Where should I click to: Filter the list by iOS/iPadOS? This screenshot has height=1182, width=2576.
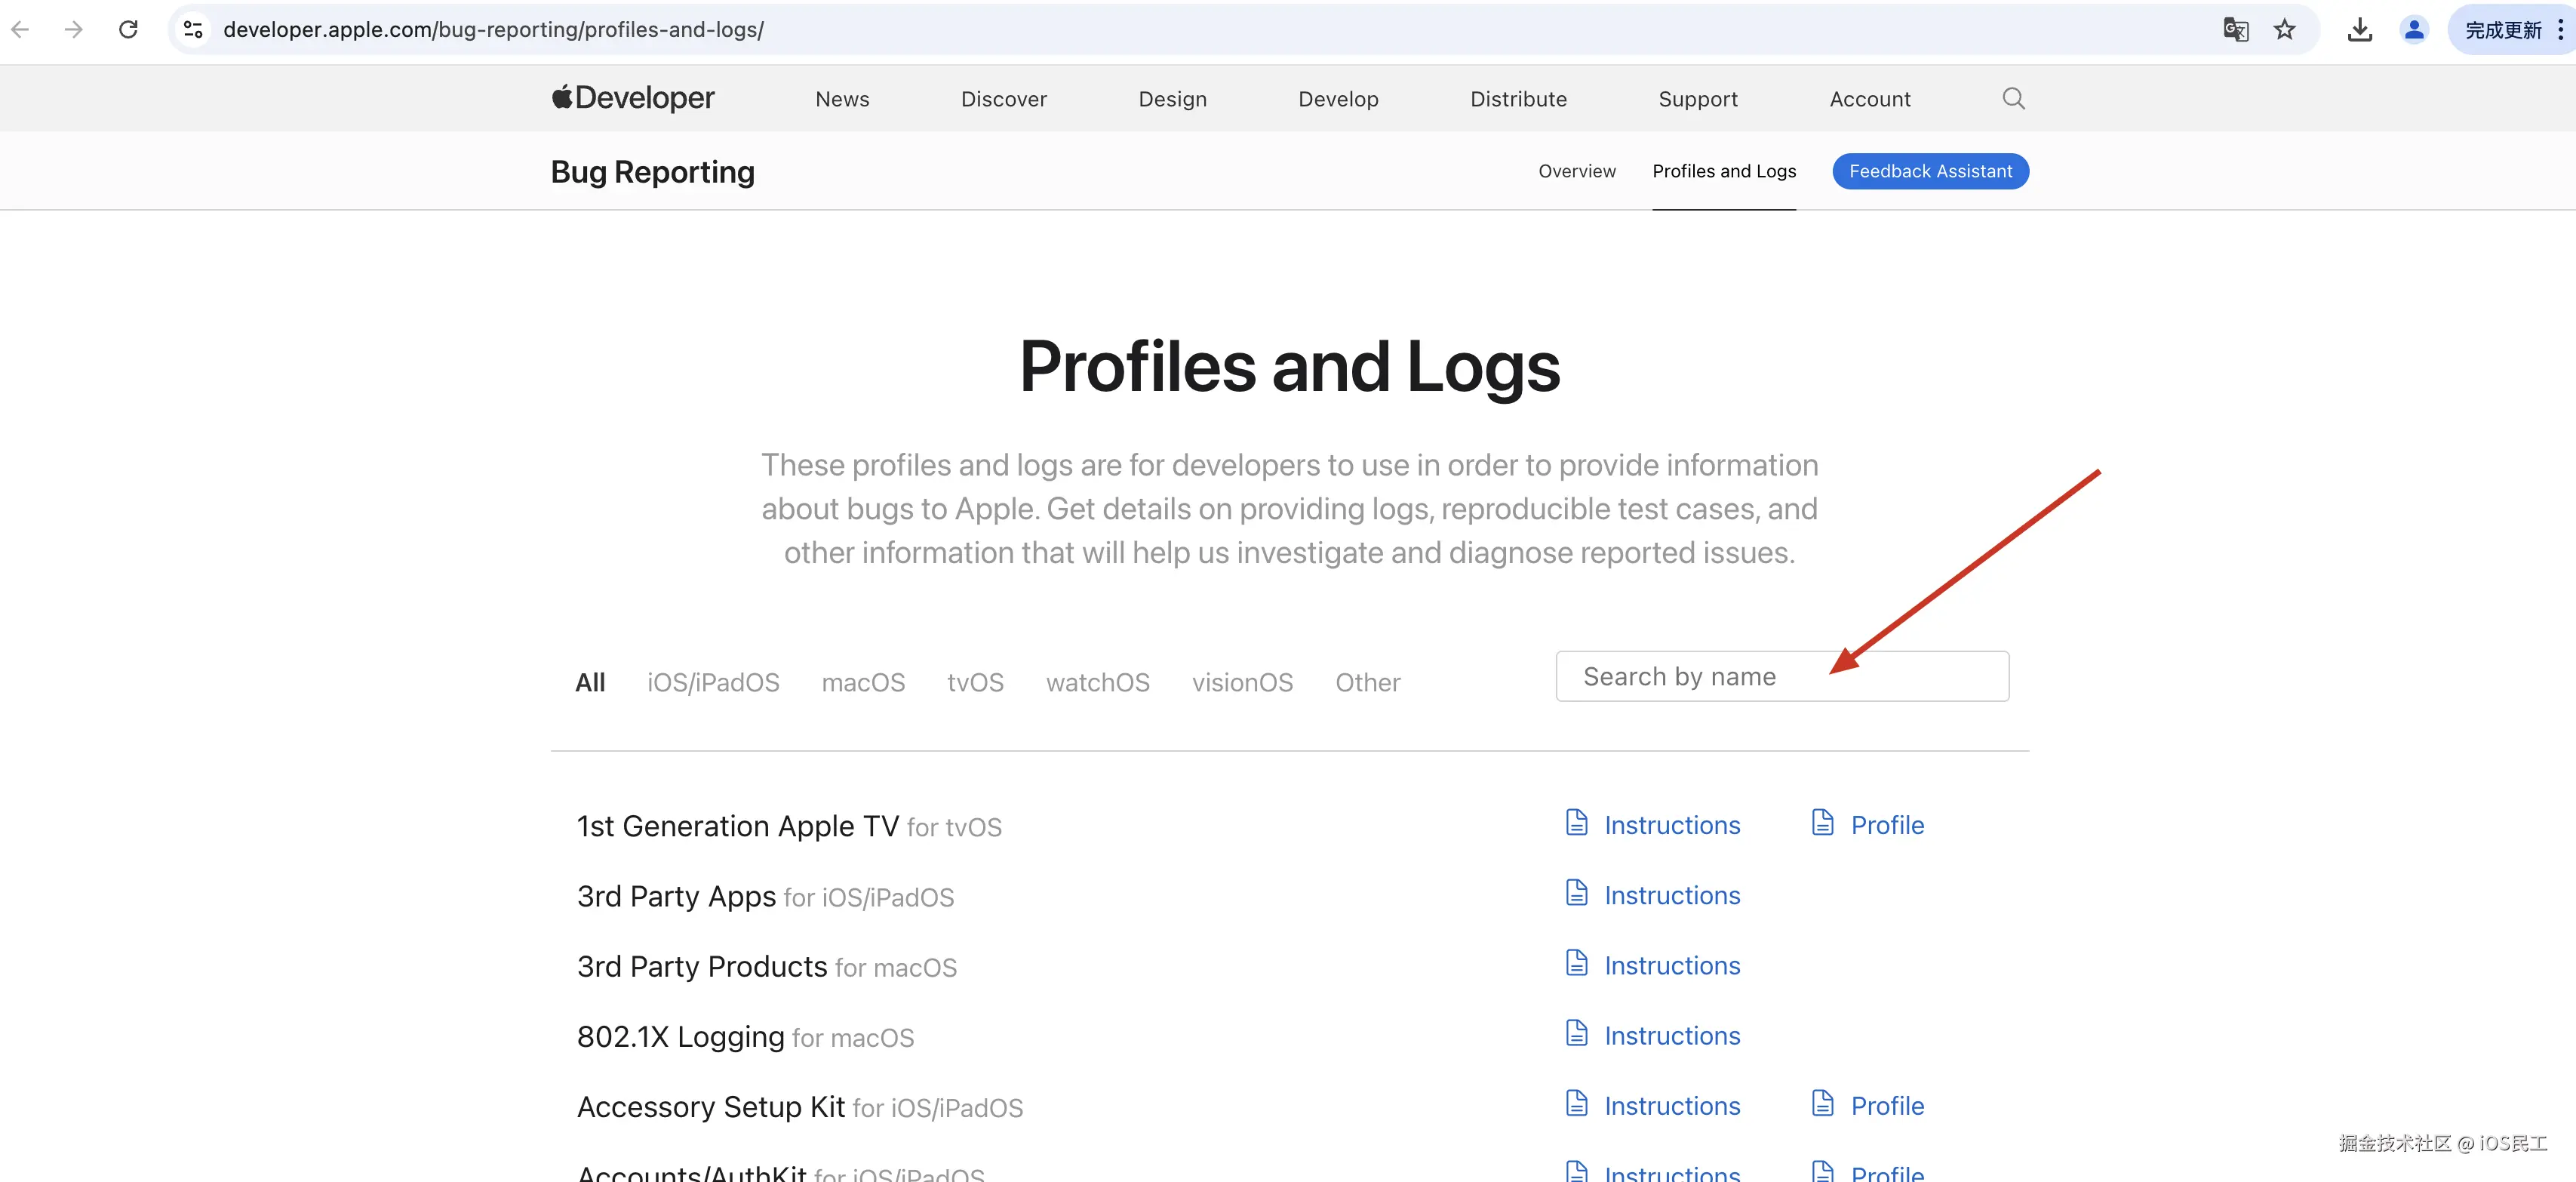[713, 682]
